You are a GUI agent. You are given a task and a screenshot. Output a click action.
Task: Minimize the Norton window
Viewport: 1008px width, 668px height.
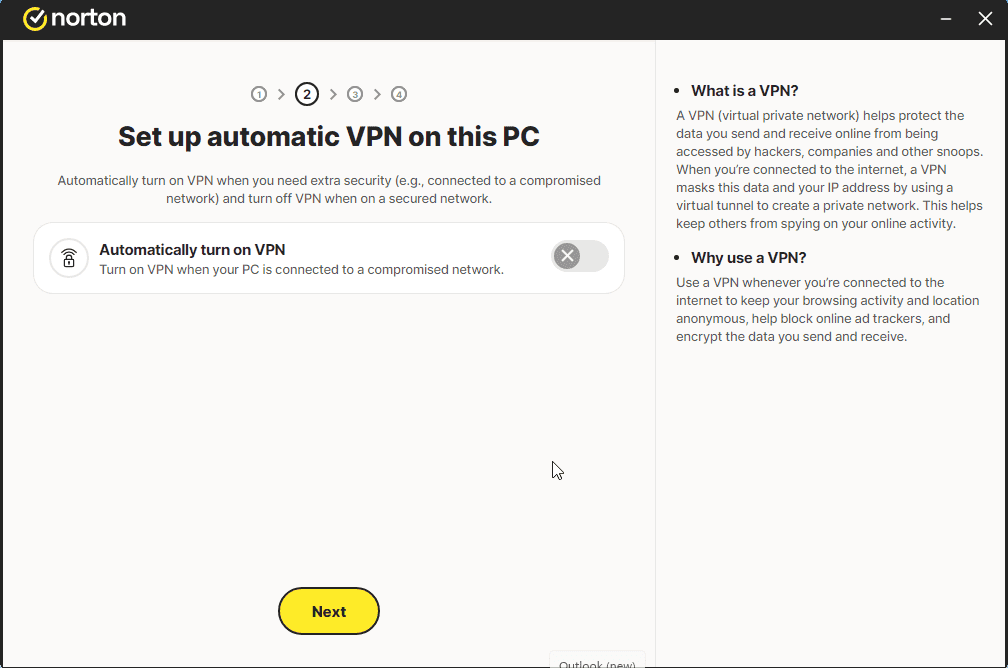944,19
